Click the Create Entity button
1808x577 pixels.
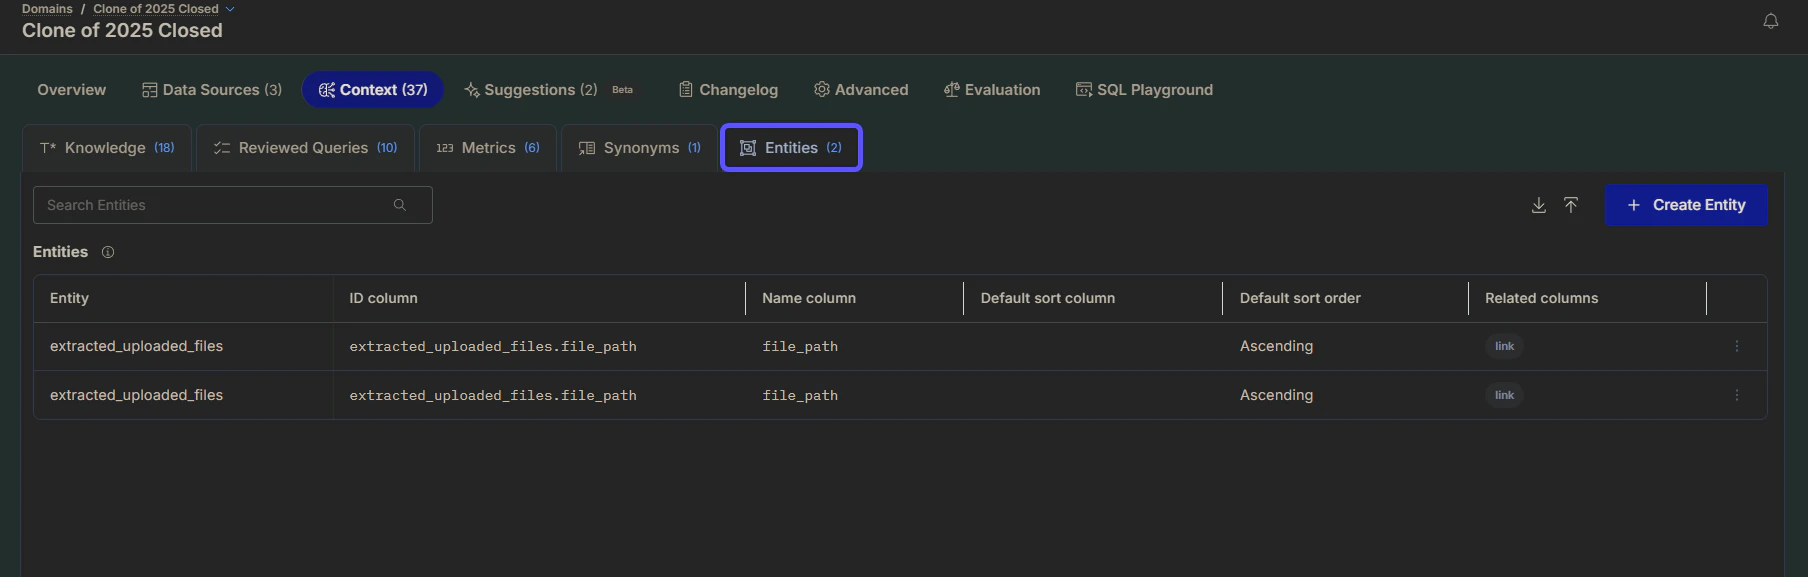click(1686, 205)
